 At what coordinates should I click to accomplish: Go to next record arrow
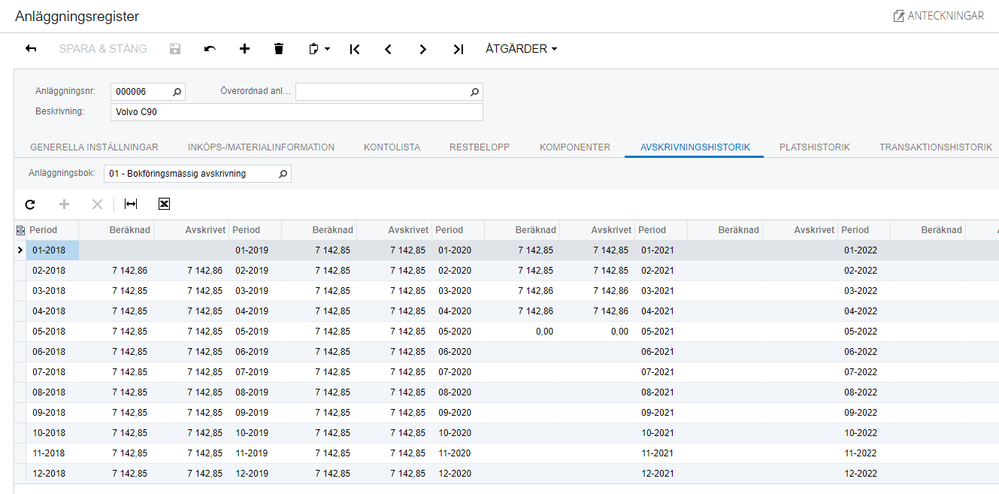coord(423,49)
